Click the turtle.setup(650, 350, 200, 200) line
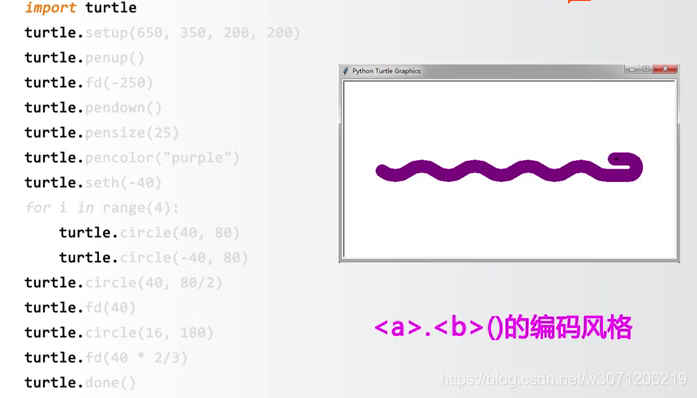 coord(162,33)
